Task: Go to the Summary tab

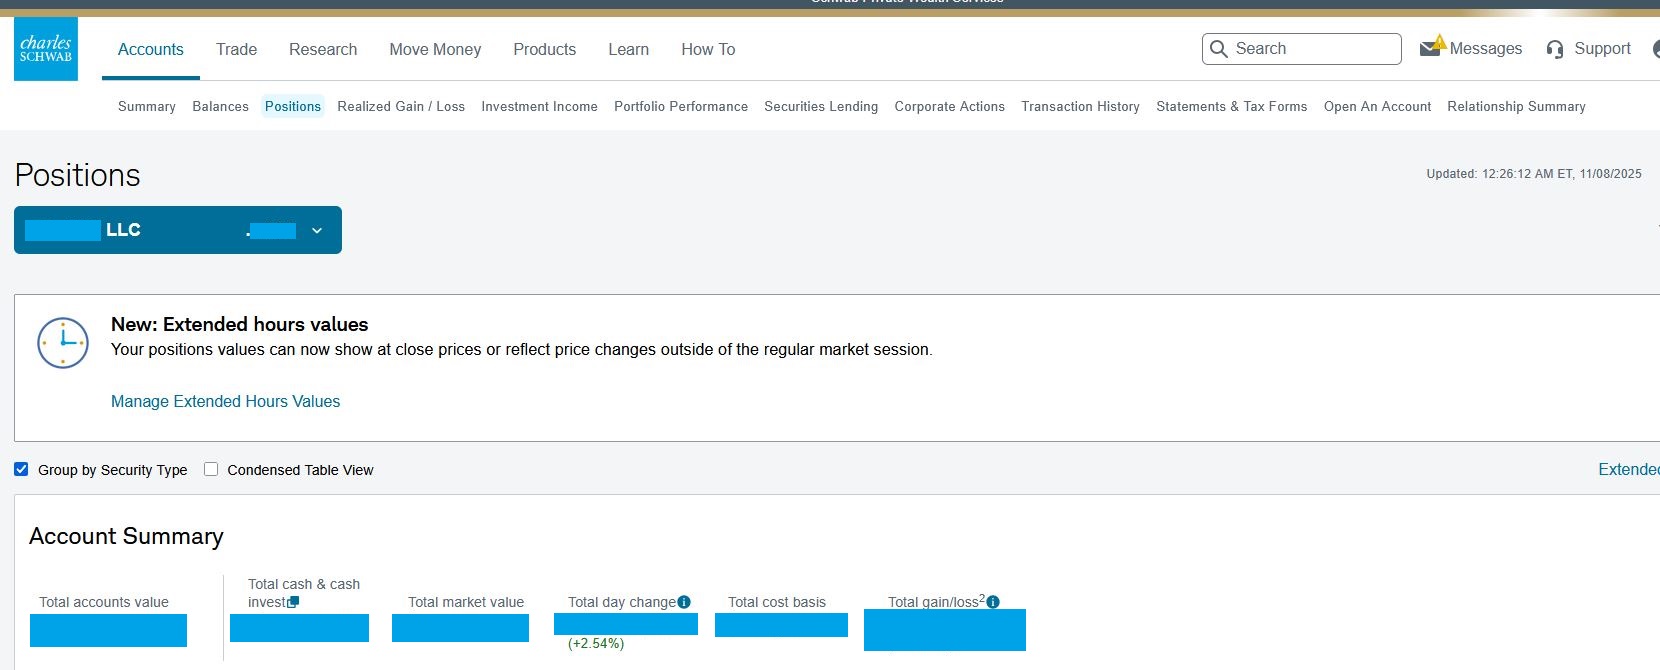Action: click(147, 106)
